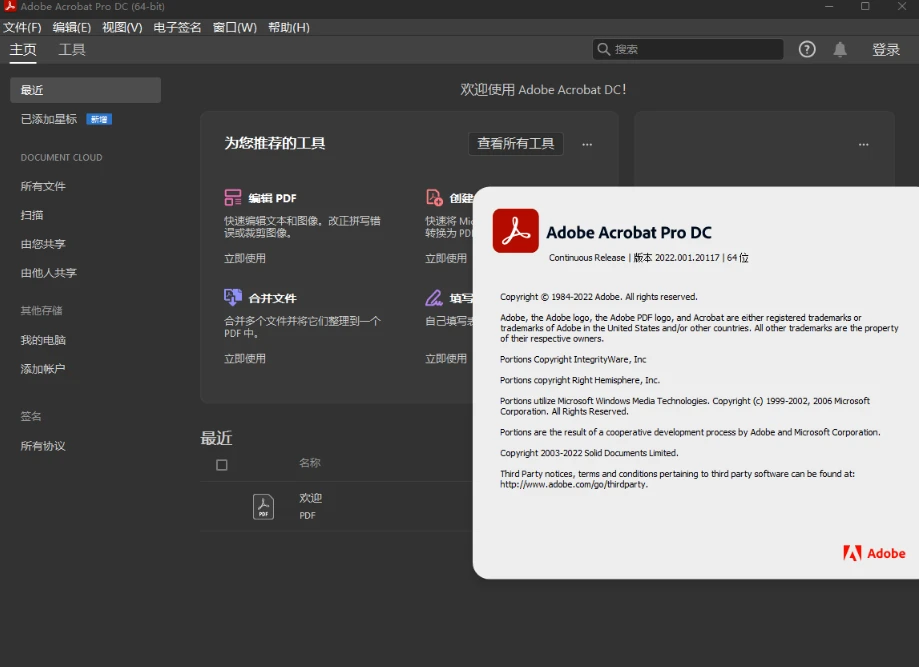Select 已添加星标 in the sidebar
This screenshot has height=667, width=919.
(x=49, y=119)
